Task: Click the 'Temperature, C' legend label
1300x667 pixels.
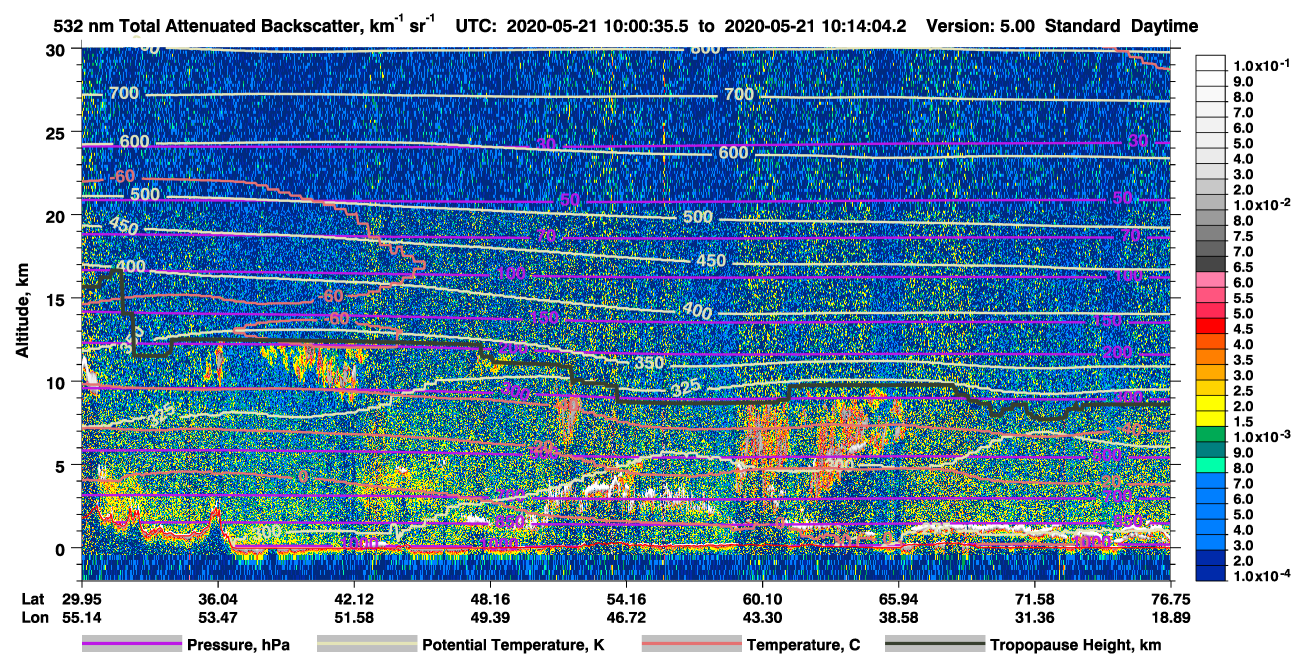Action: [x=803, y=645]
